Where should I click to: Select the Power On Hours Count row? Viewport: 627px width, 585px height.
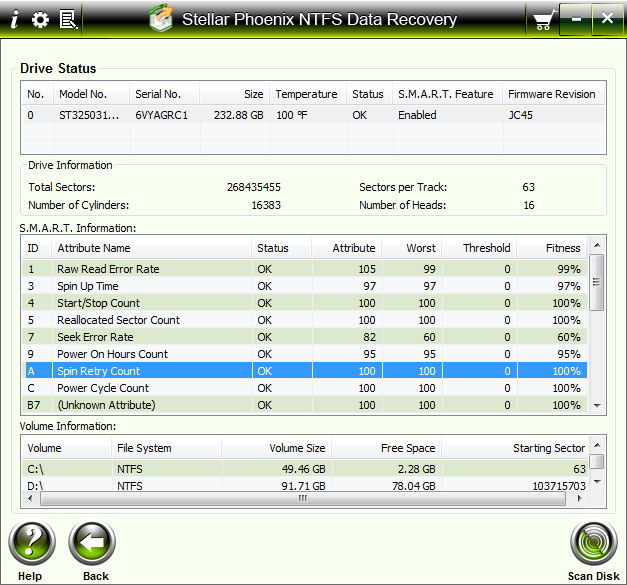tap(304, 354)
